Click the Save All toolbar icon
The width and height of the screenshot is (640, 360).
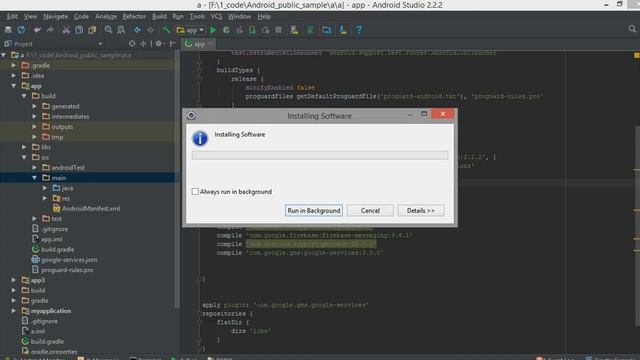point(8,30)
